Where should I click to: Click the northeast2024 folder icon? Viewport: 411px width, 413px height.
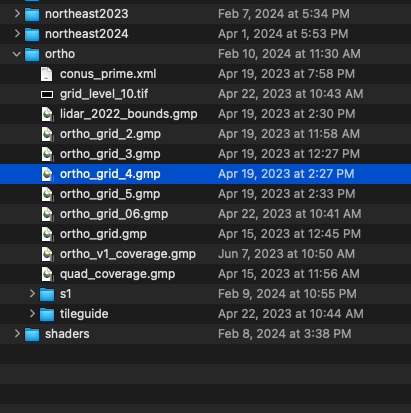pos(32,34)
